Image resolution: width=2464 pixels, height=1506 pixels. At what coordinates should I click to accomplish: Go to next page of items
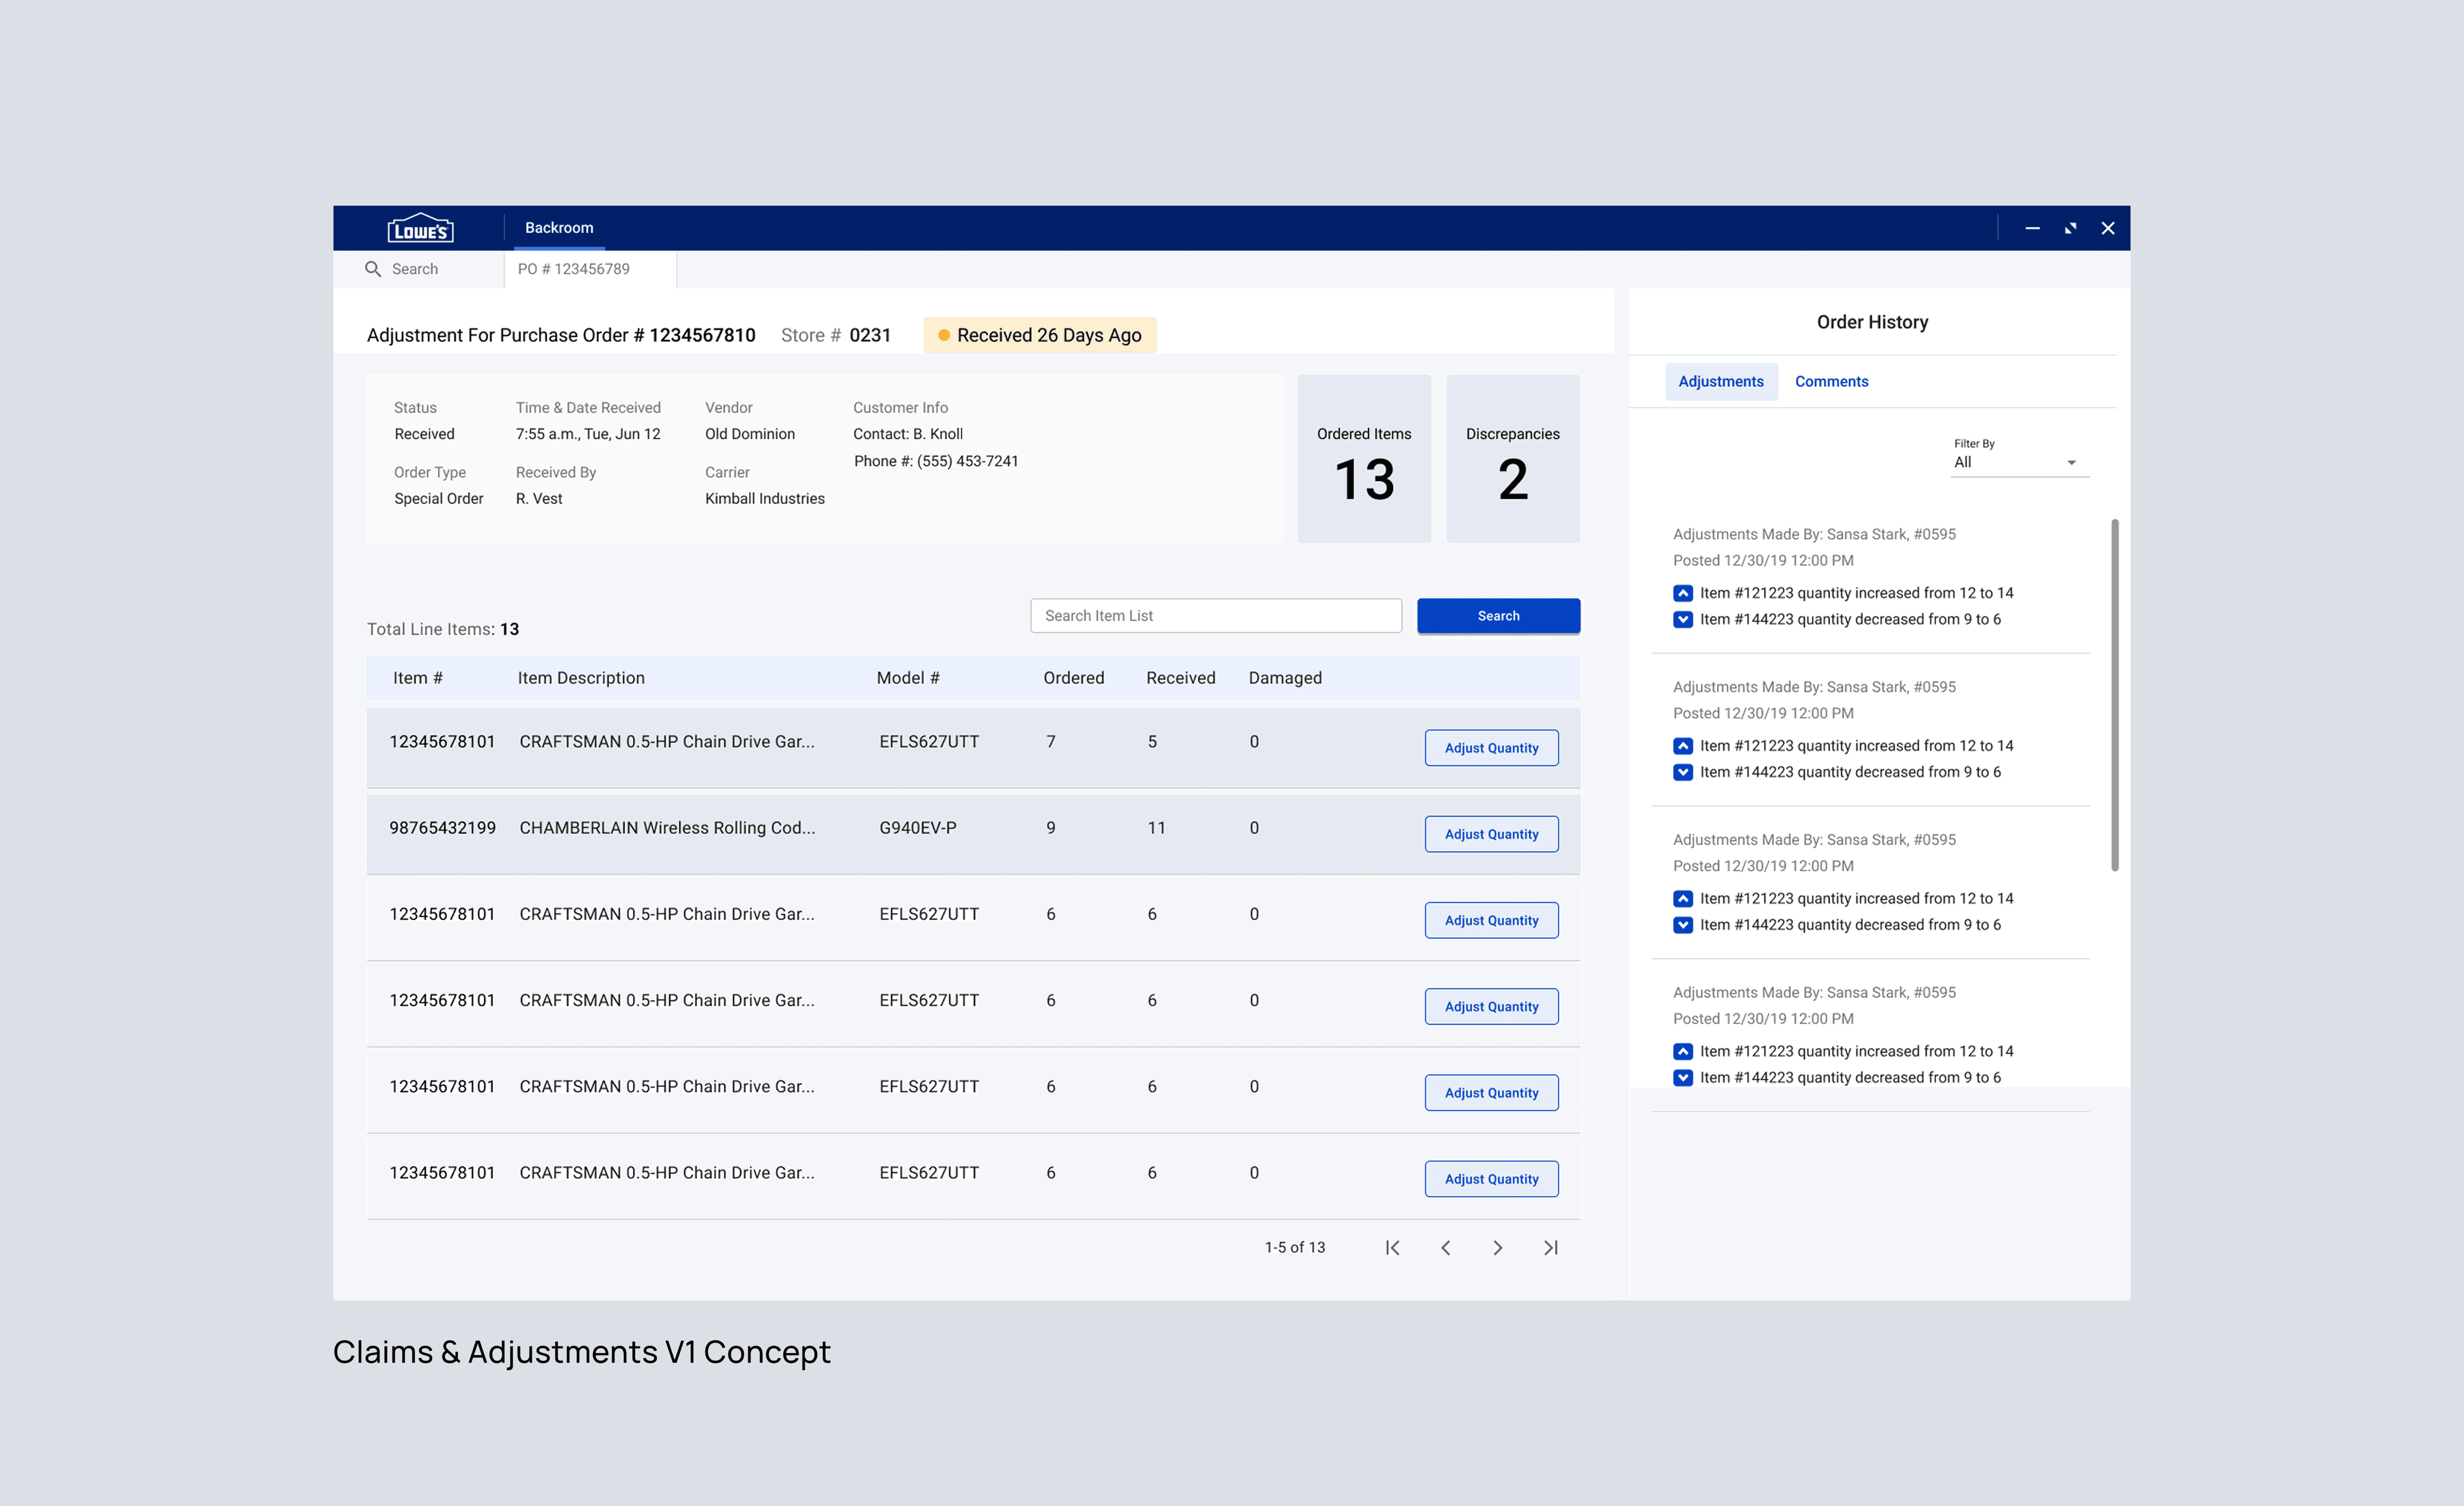(x=1497, y=1247)
